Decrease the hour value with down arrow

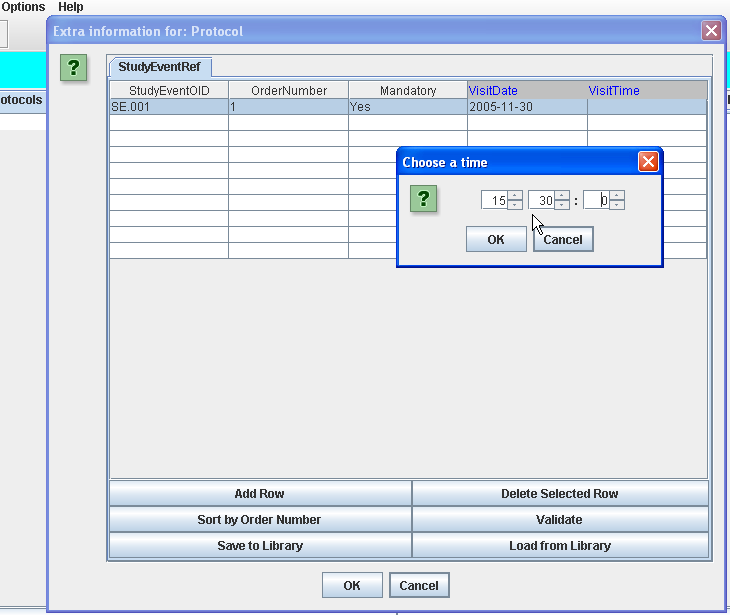(x=515, y=205)
